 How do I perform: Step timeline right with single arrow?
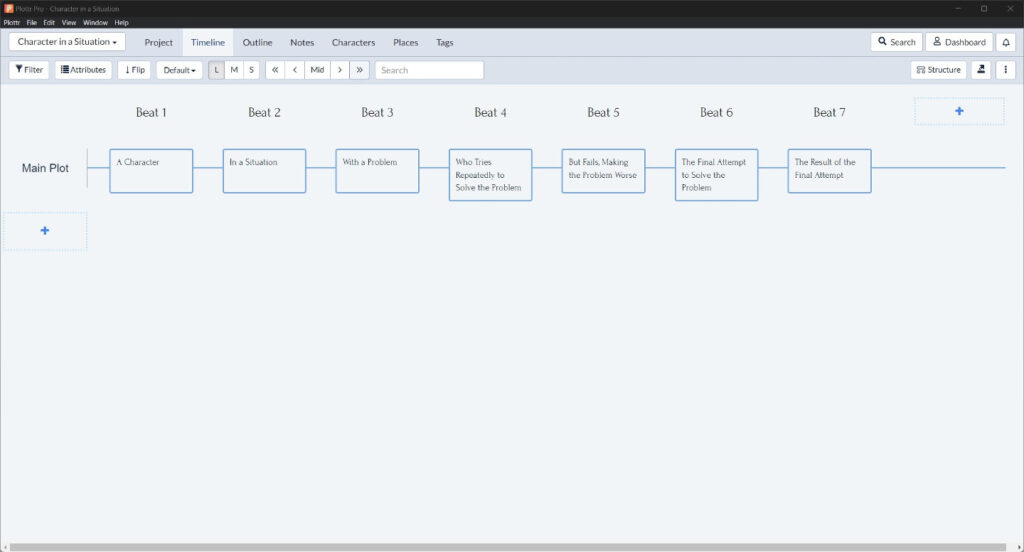[340, 70]
